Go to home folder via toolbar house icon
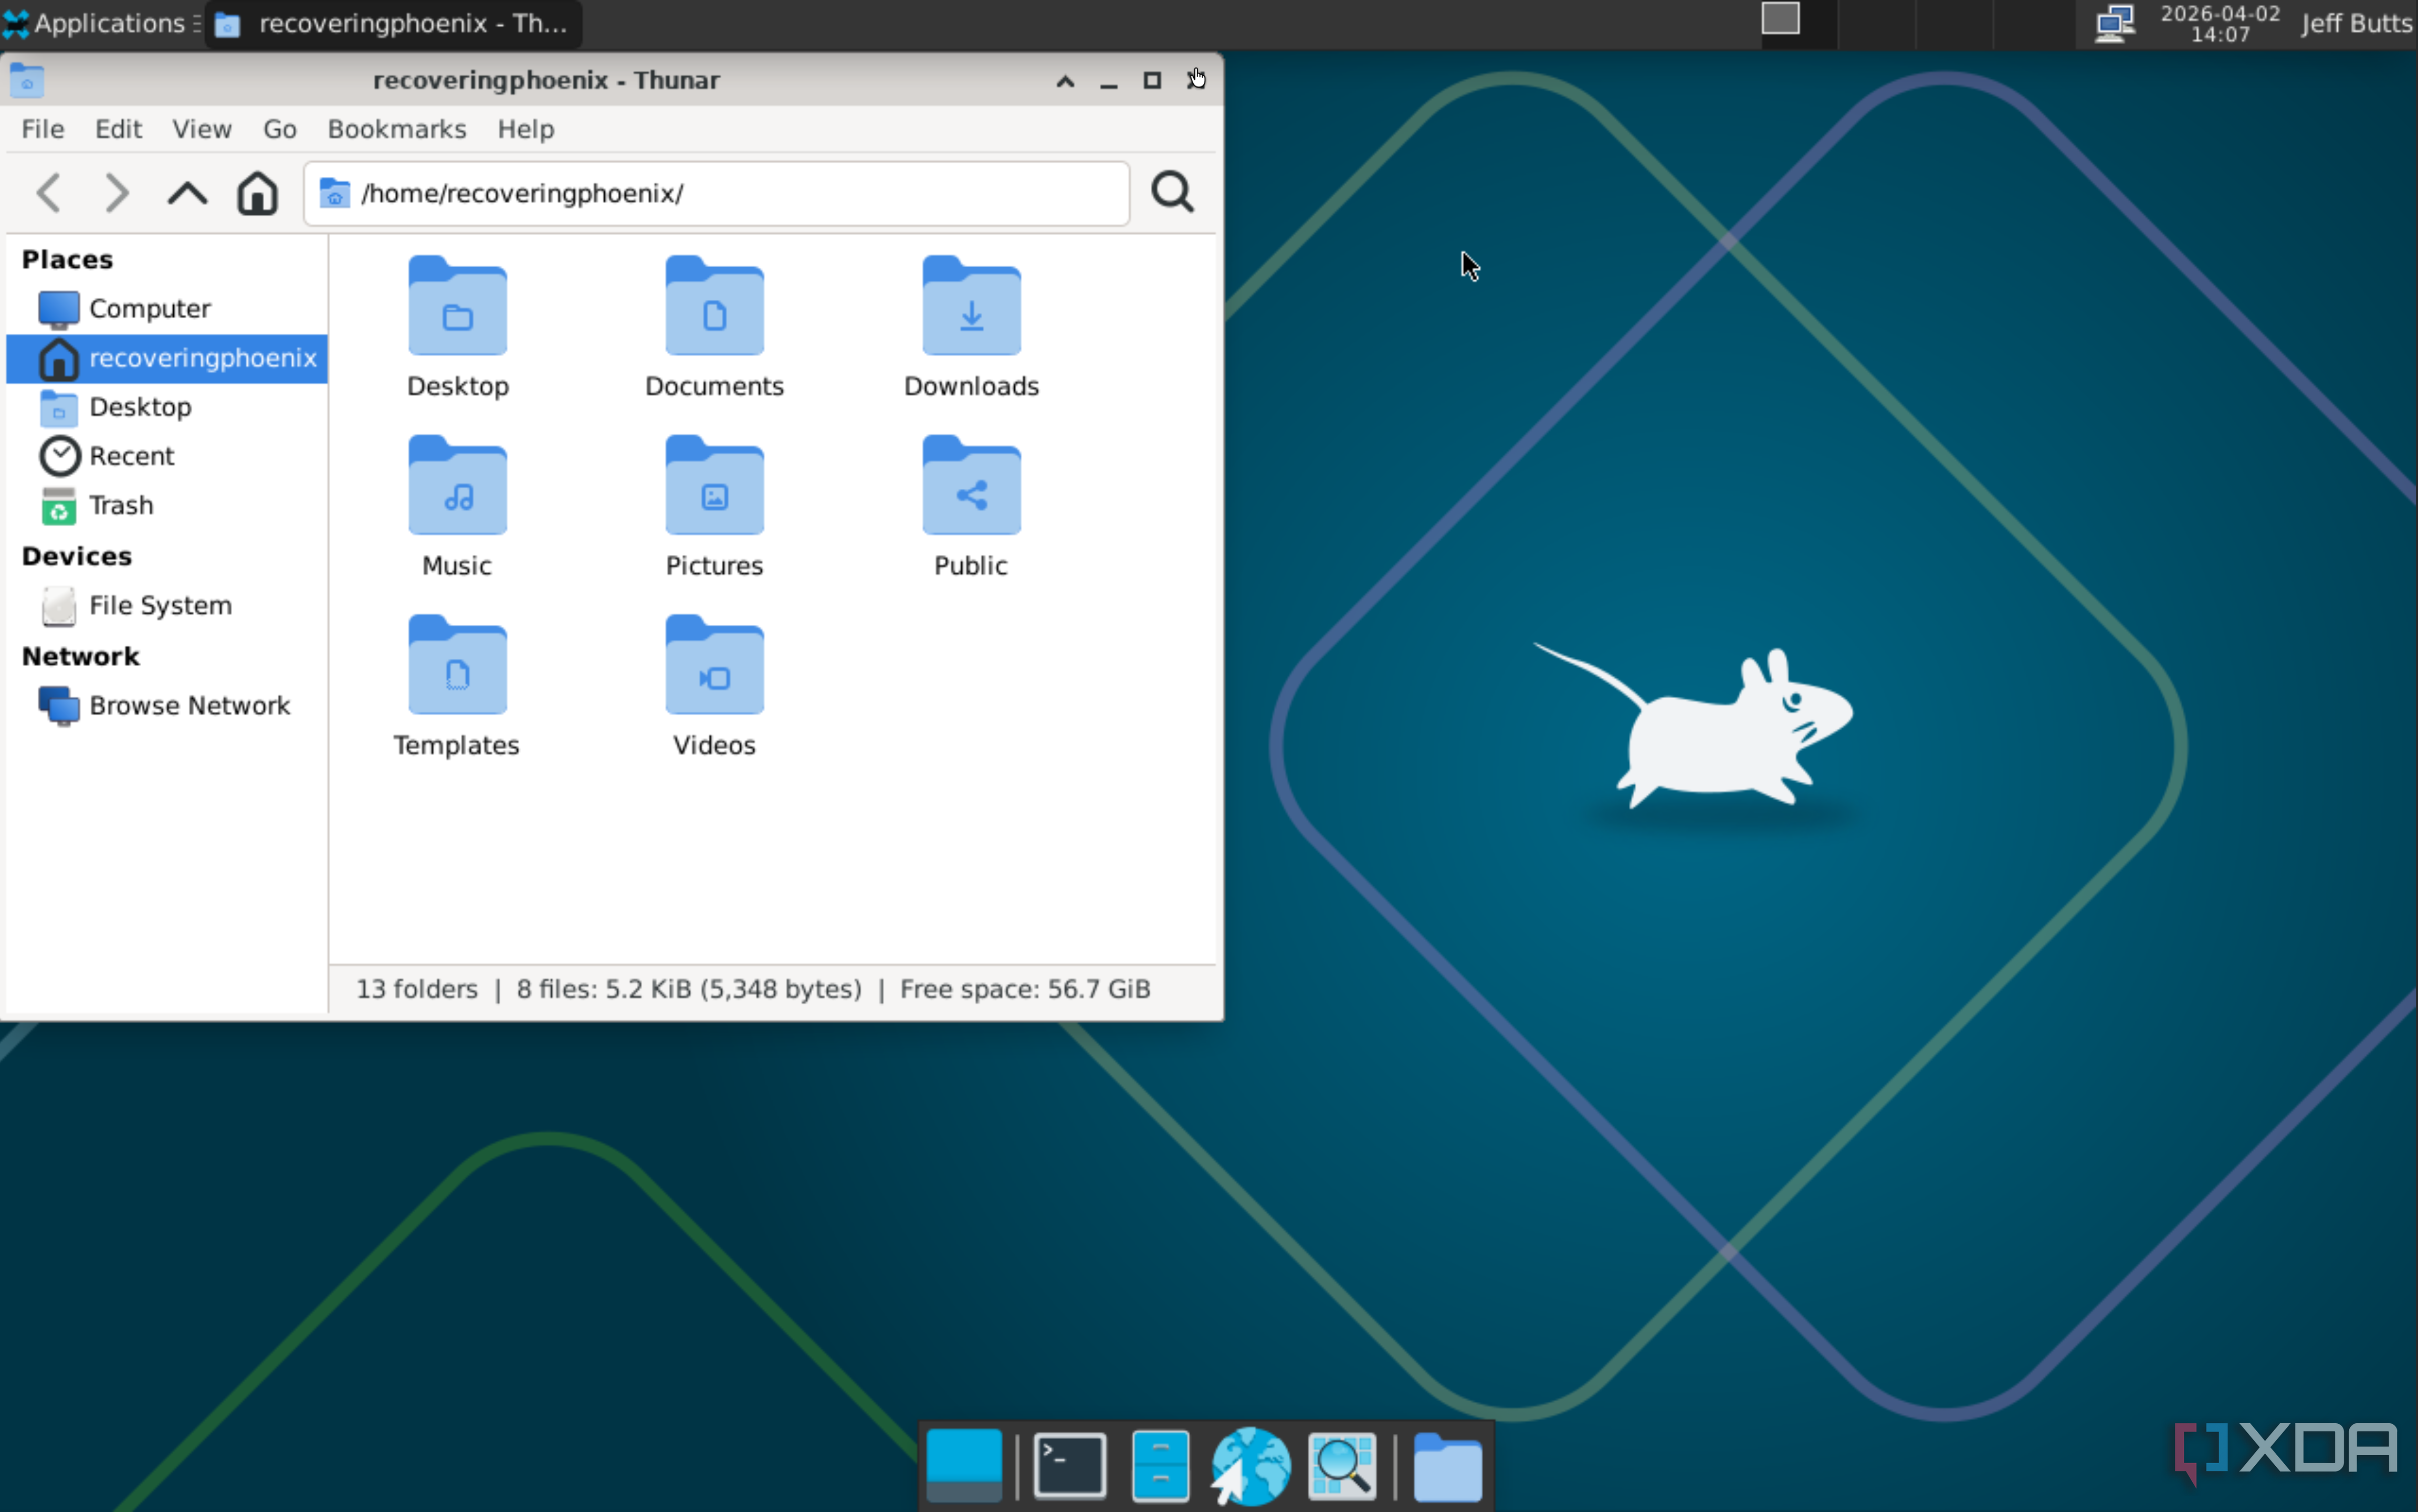2418x1512 pixels. click(x=257, y=192)
